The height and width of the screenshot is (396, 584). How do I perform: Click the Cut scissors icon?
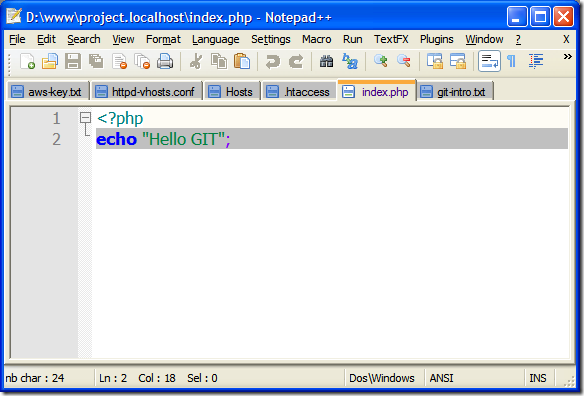coord(196,61)
